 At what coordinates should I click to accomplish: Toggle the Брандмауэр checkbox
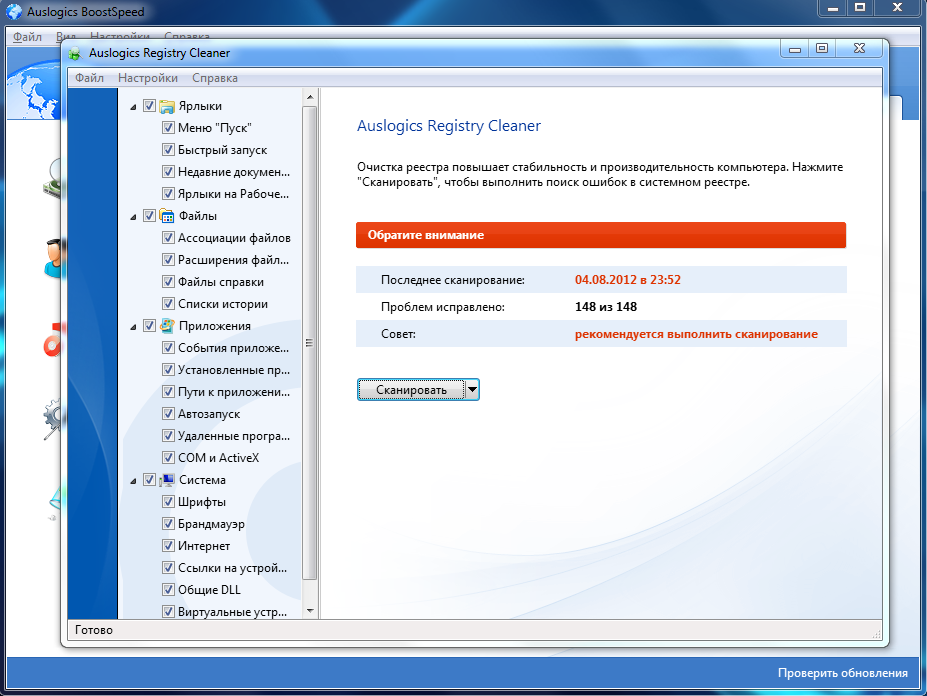pyautogui.click(x=168, y=523)
